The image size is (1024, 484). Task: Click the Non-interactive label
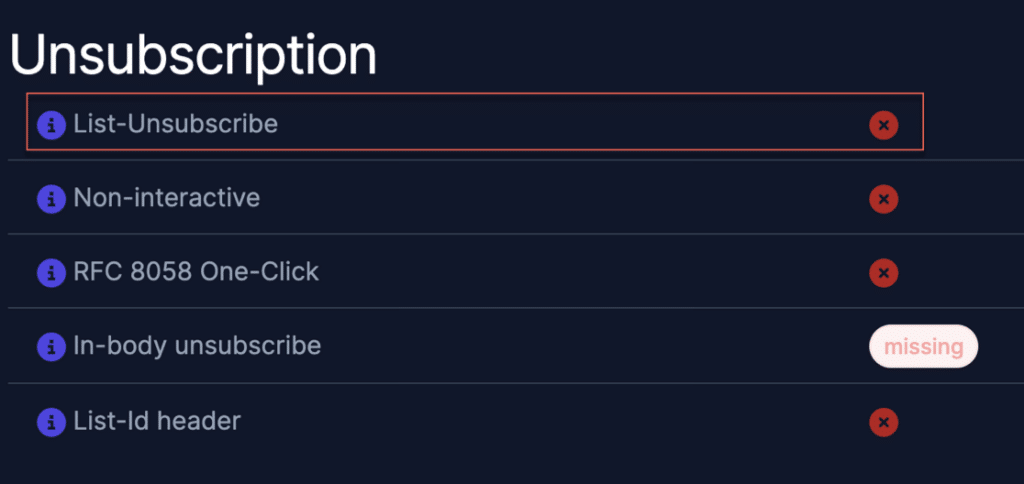coord(167,197)
